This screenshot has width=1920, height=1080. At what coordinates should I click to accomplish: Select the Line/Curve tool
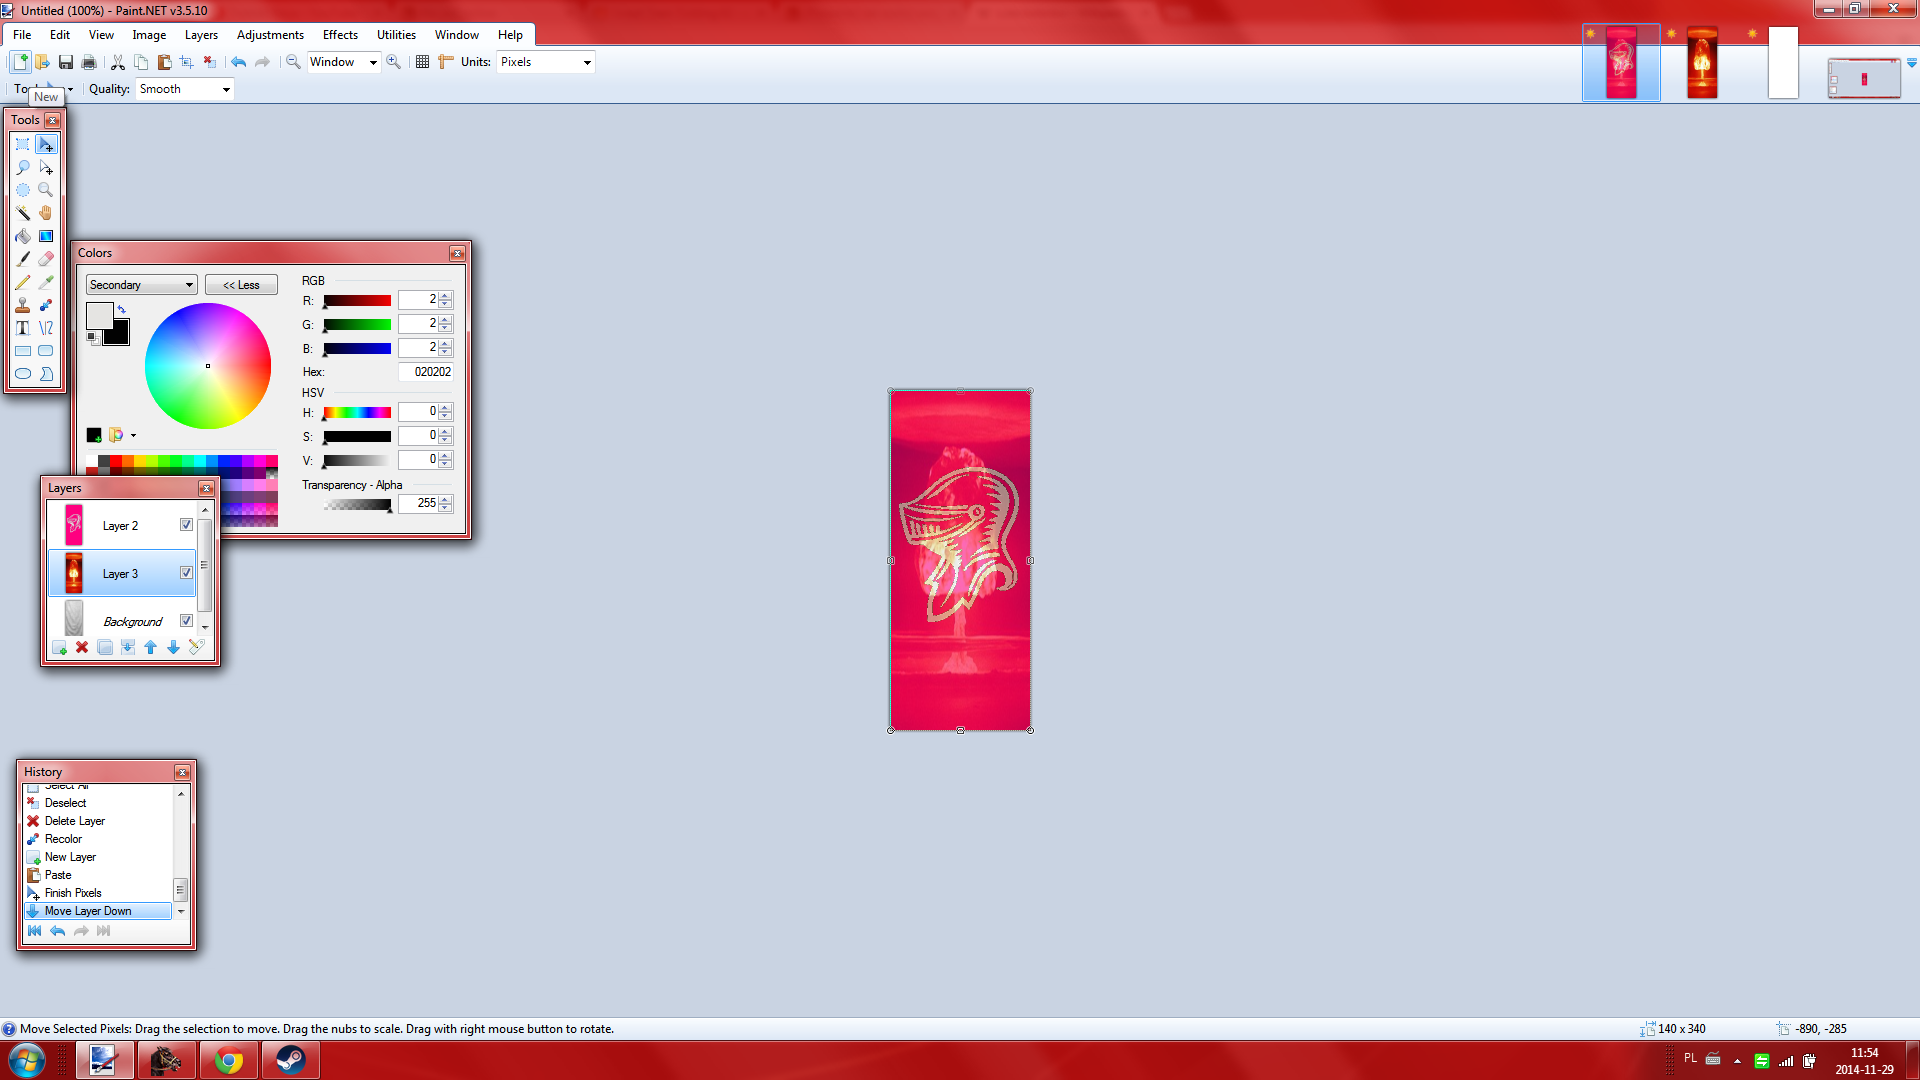(46, 328)
